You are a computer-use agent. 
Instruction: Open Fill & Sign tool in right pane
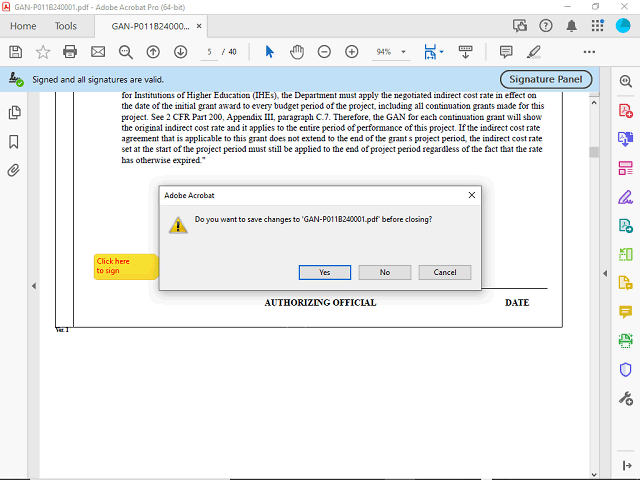(x=625, y=197)
